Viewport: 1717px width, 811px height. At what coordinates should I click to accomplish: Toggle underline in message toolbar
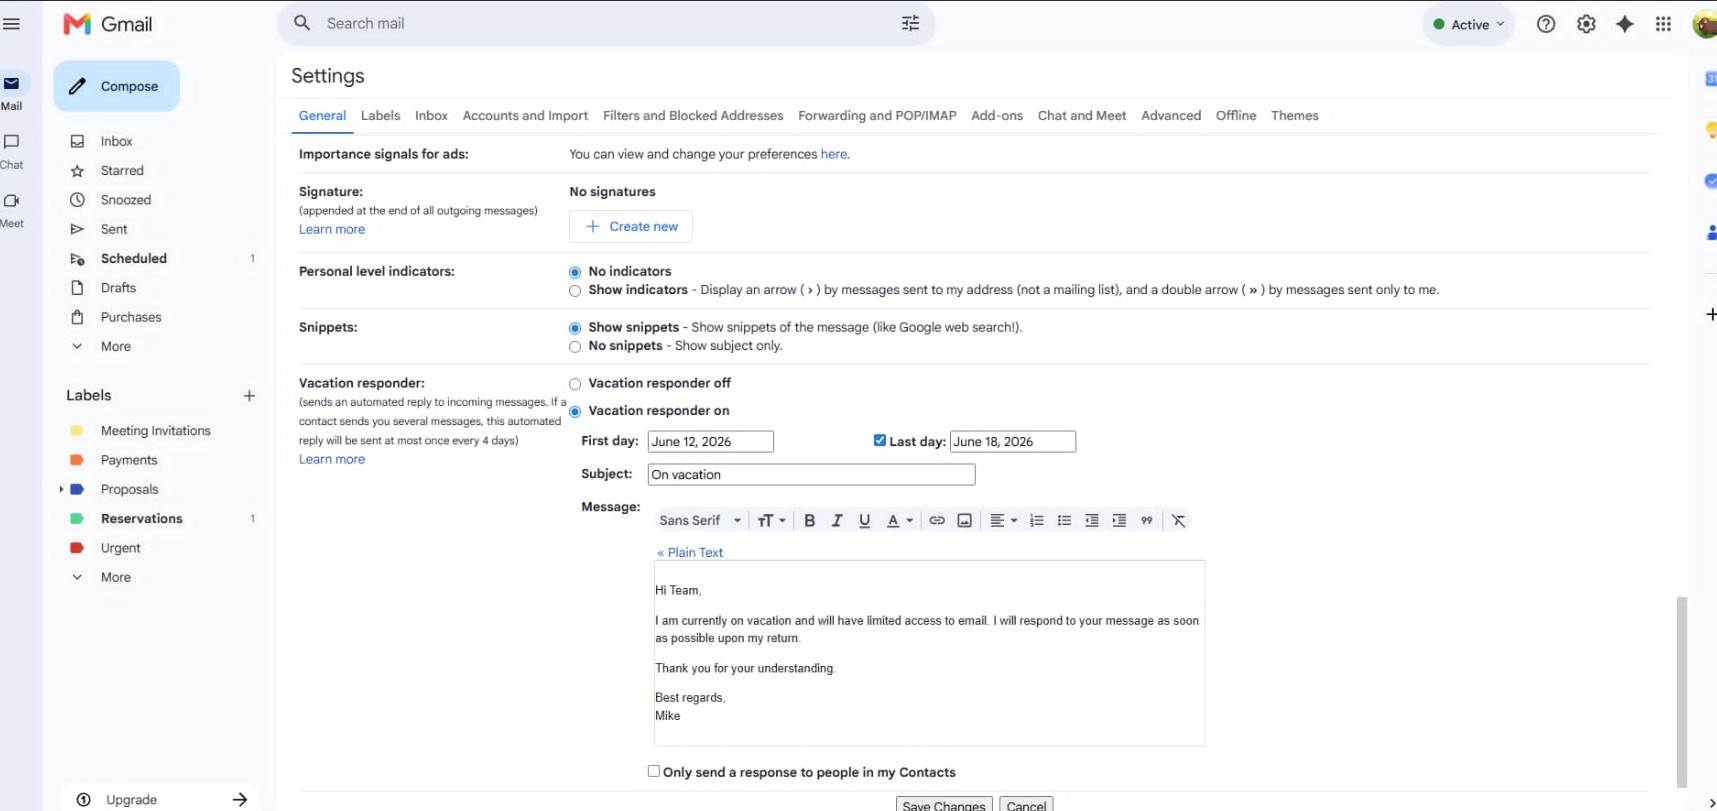point(865,520)
